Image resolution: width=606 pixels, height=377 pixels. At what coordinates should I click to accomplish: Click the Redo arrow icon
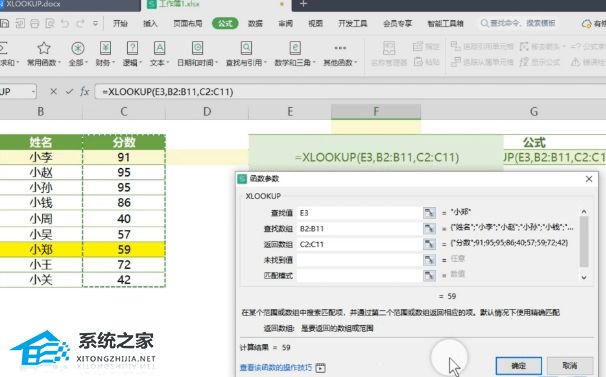click(x=80, y=24)
